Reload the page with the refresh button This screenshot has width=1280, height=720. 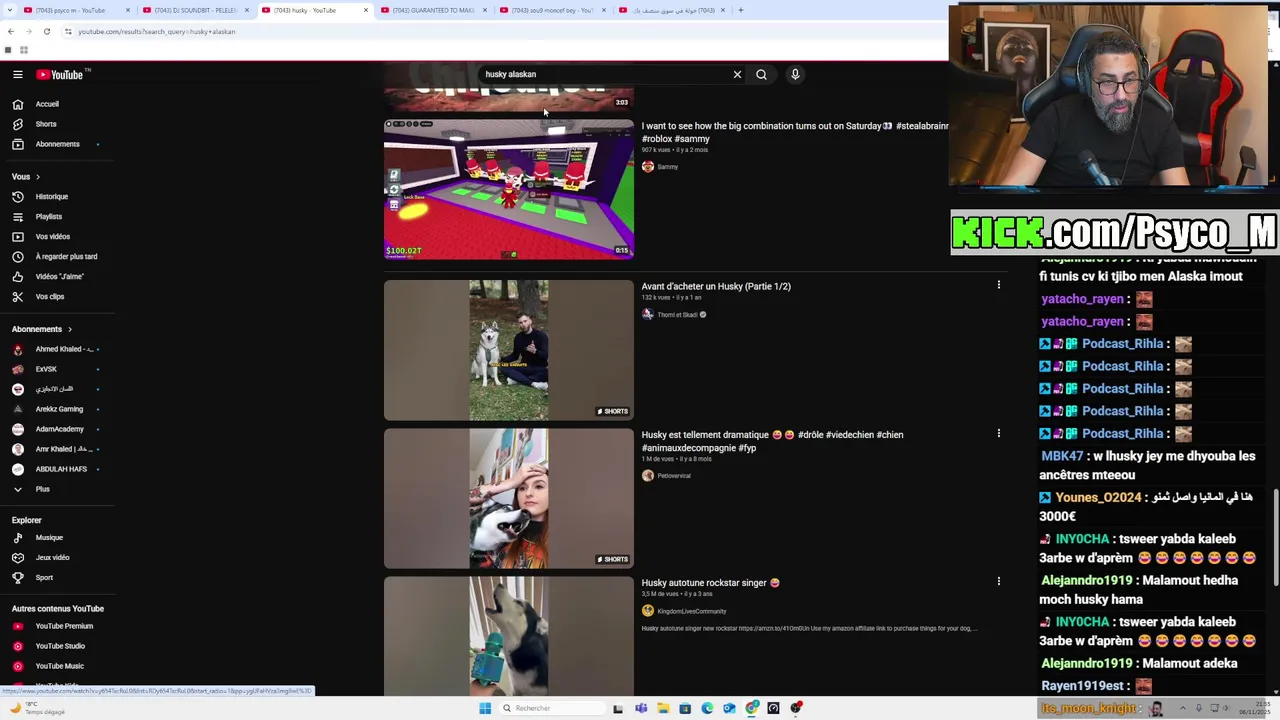pos(46,31)
